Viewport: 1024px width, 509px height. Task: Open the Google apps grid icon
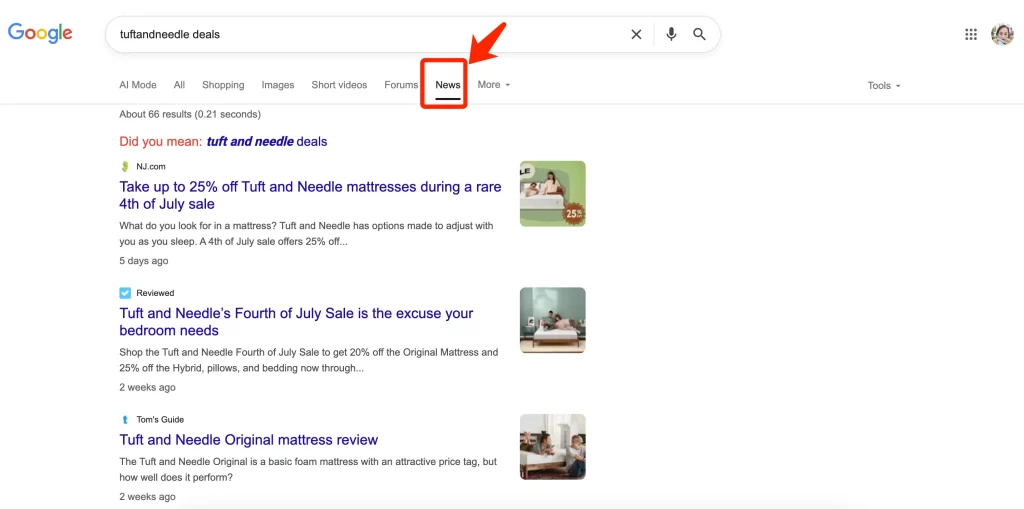pos(971,35)
